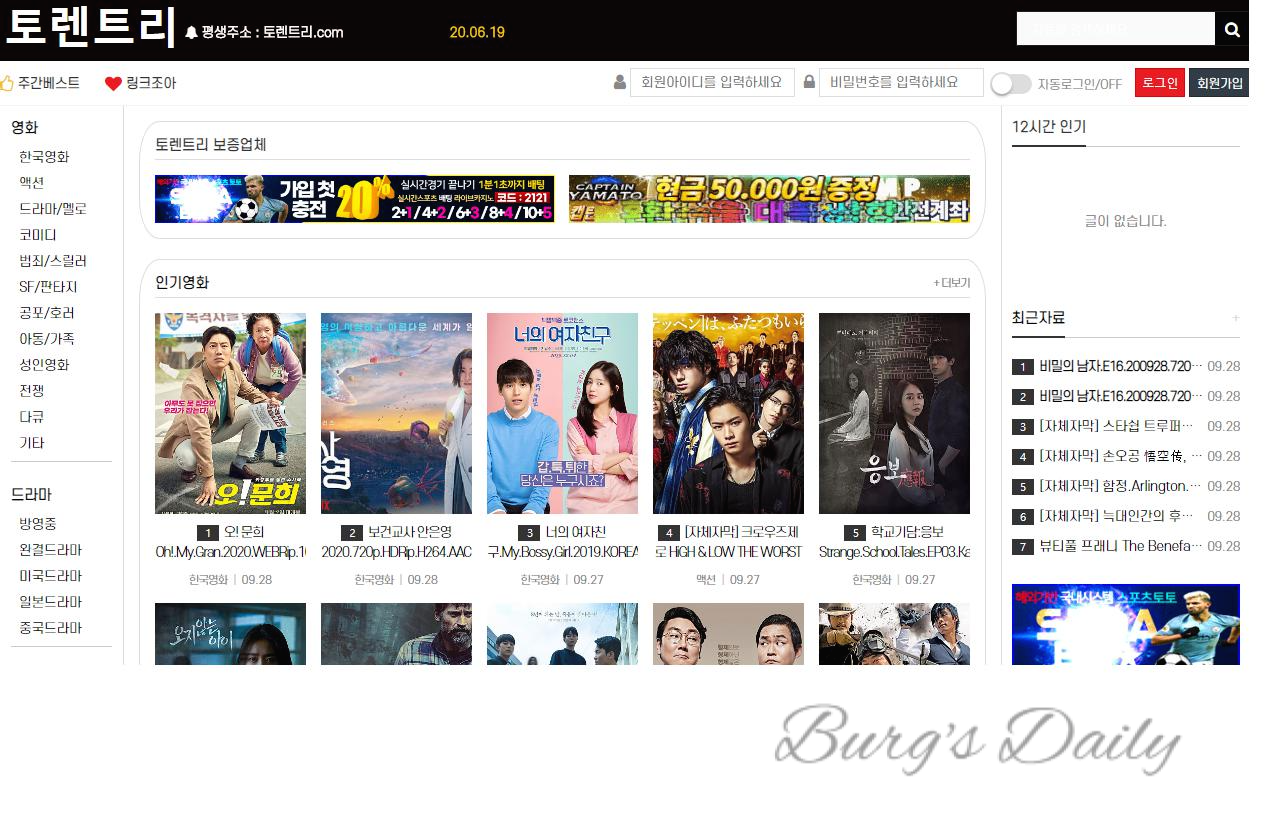Select 범죄/스릴러 category in sidebar
Image resolution: width=1271 pixels, height=826 pixels.
53,261
